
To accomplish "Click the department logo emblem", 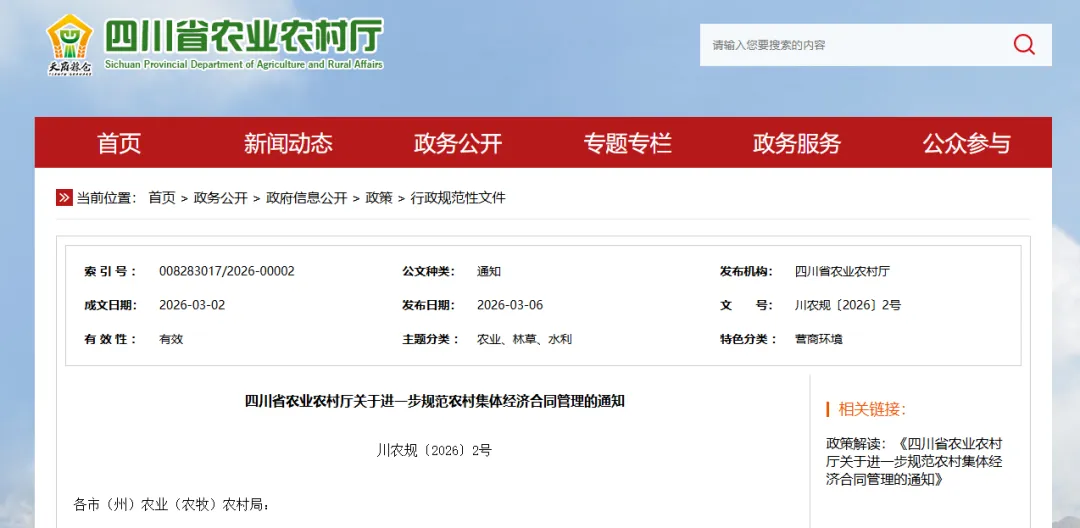I will (70, 45).
